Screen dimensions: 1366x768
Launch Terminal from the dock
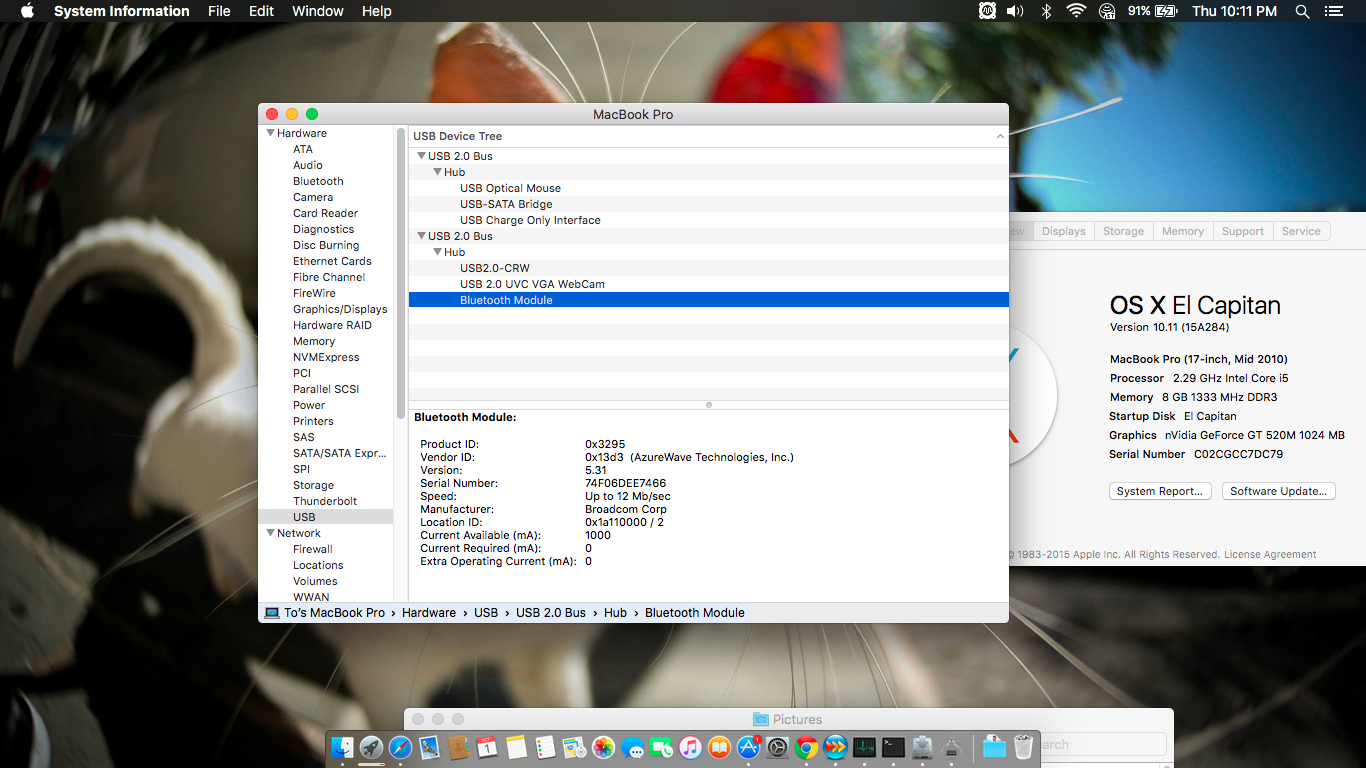tap(893, 747)
